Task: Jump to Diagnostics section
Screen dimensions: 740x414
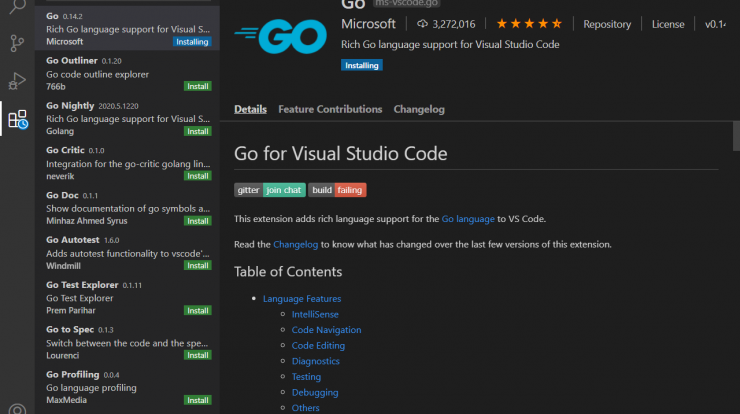Action: click(315, 361)
